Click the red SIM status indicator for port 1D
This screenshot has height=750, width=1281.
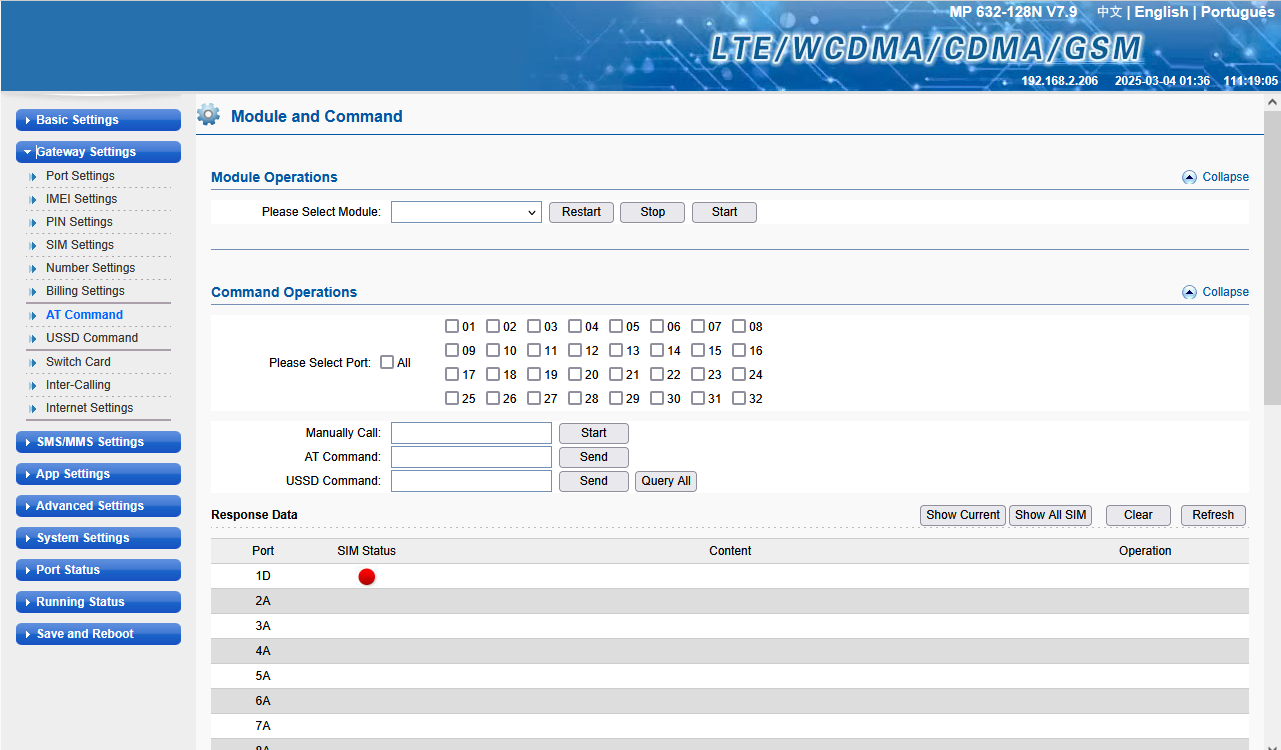367,577
